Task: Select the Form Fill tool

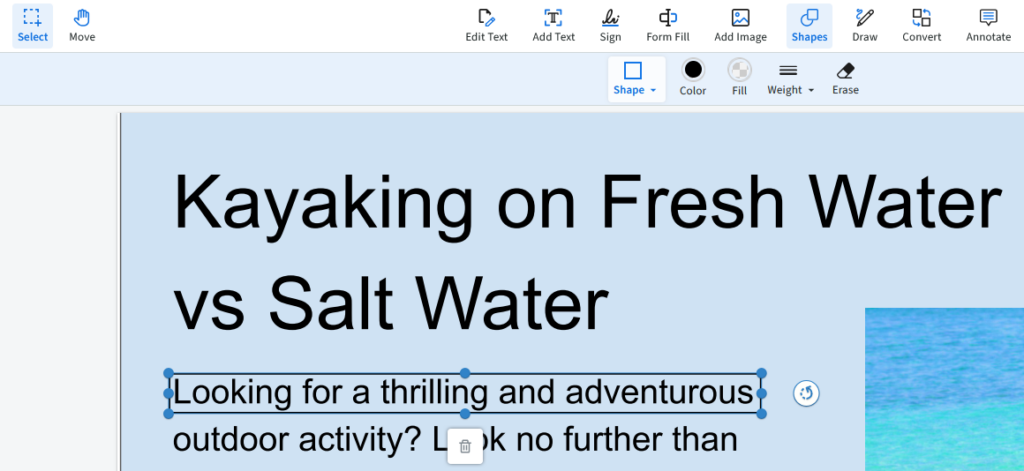Action: (667, 25)
